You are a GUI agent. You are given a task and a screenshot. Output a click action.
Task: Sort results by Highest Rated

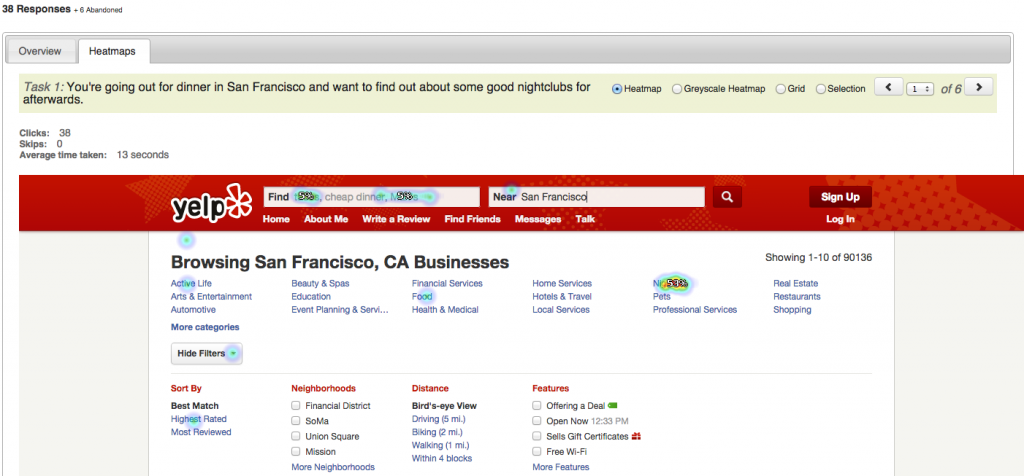(x=199, y=419)
